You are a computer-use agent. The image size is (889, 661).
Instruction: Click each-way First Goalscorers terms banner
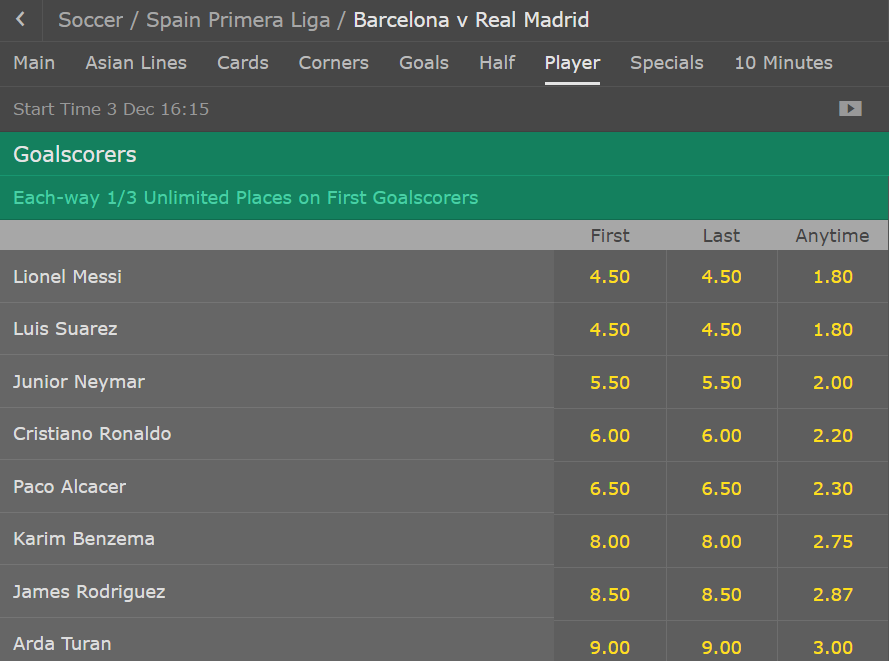tap(245, 198)
